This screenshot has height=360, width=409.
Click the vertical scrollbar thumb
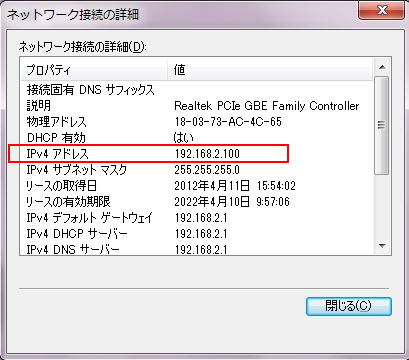coord(382,125)
